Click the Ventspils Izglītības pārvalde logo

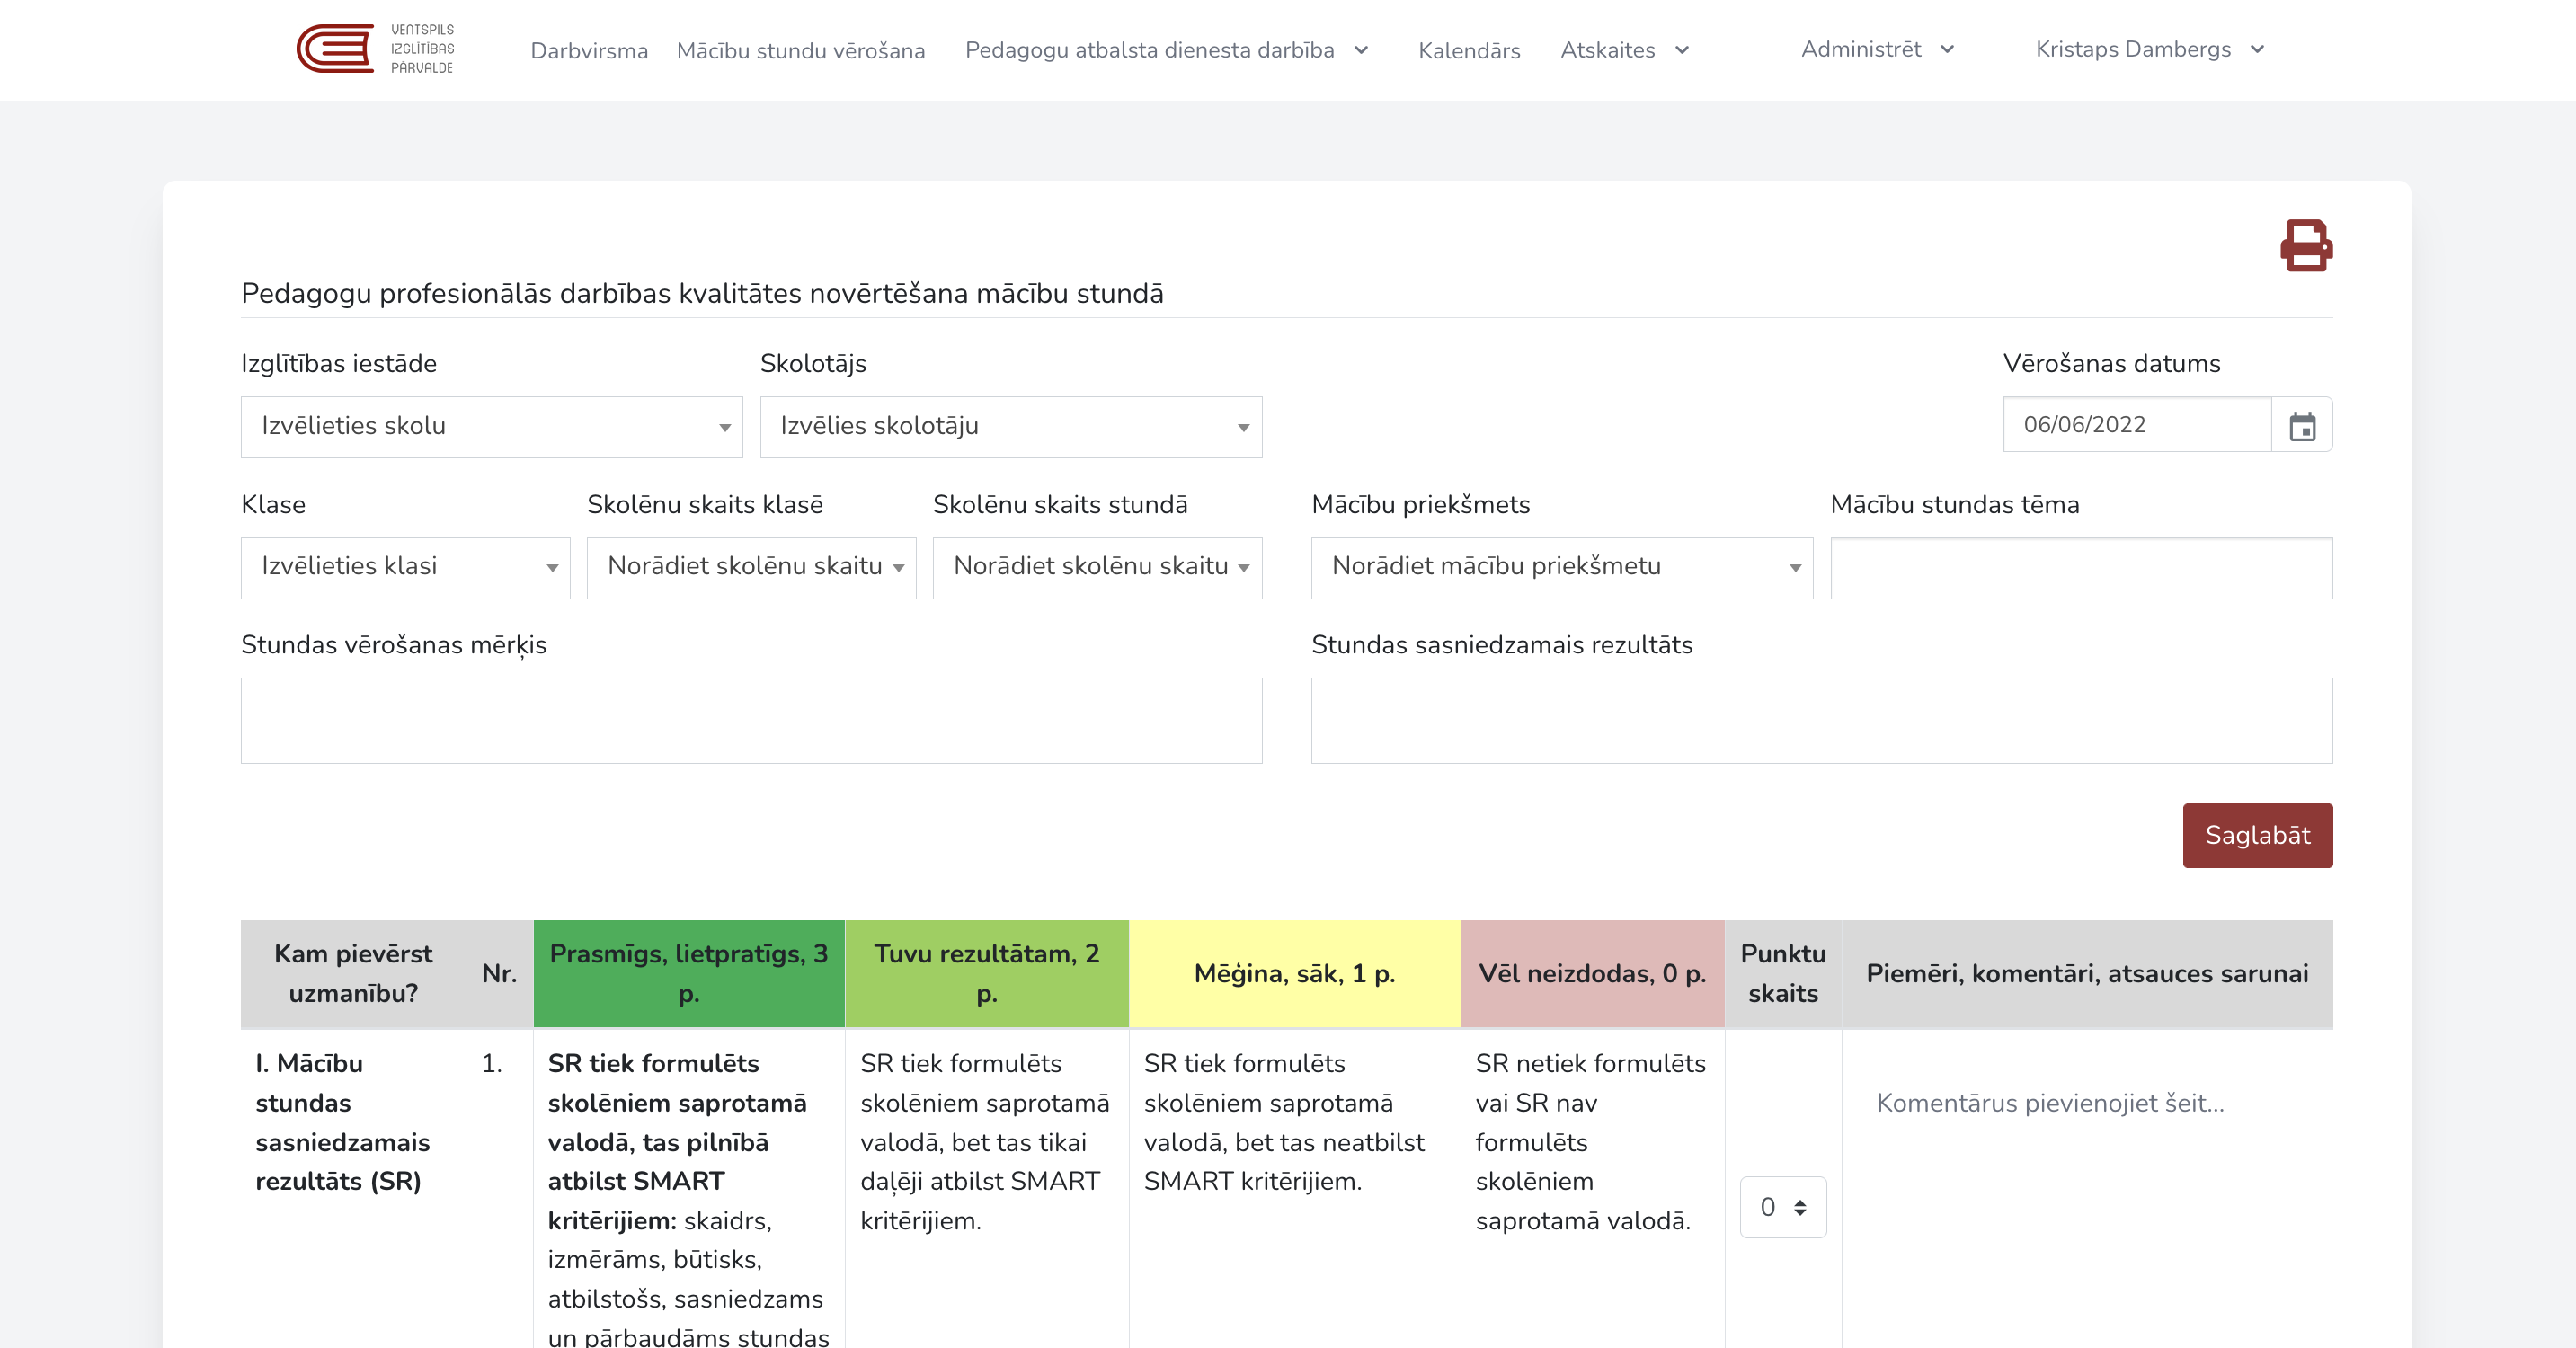376,49
